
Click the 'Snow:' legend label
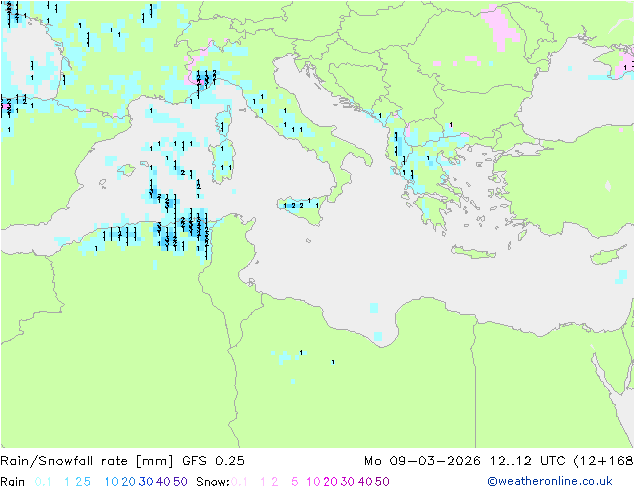213,482
